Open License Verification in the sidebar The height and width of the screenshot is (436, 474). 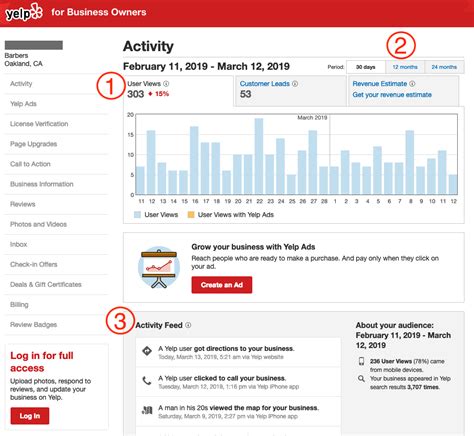tap(56, 124)
